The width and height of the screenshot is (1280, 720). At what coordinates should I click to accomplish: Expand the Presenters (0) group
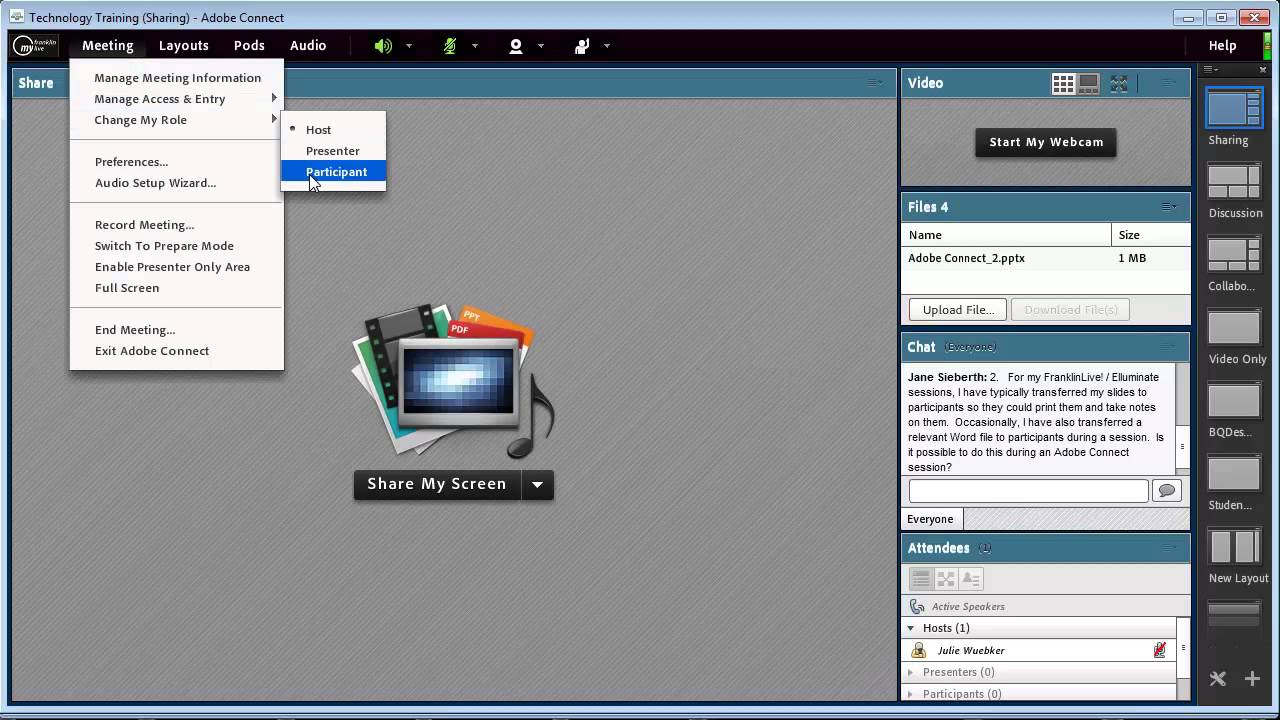911,672
